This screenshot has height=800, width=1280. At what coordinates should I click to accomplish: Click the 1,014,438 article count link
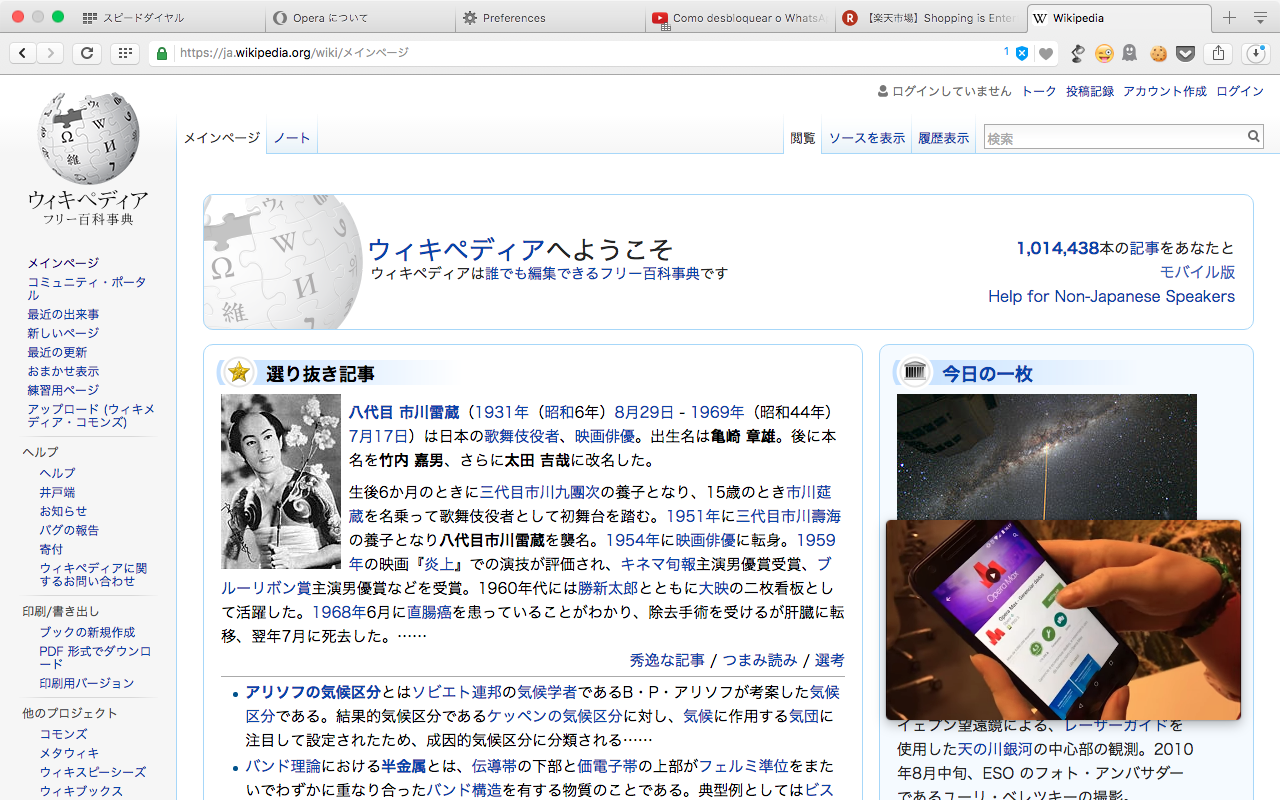coord(1058,248)
